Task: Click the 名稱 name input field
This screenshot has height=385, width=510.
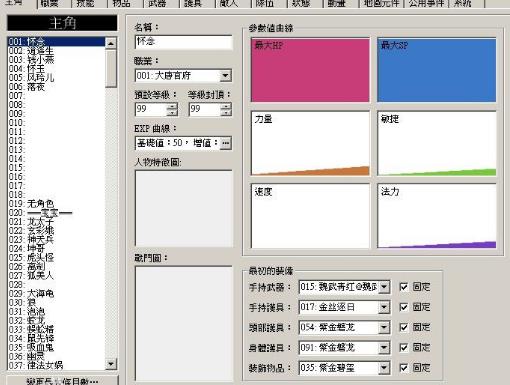Action: pyautogui.click(x=183, y=42)
